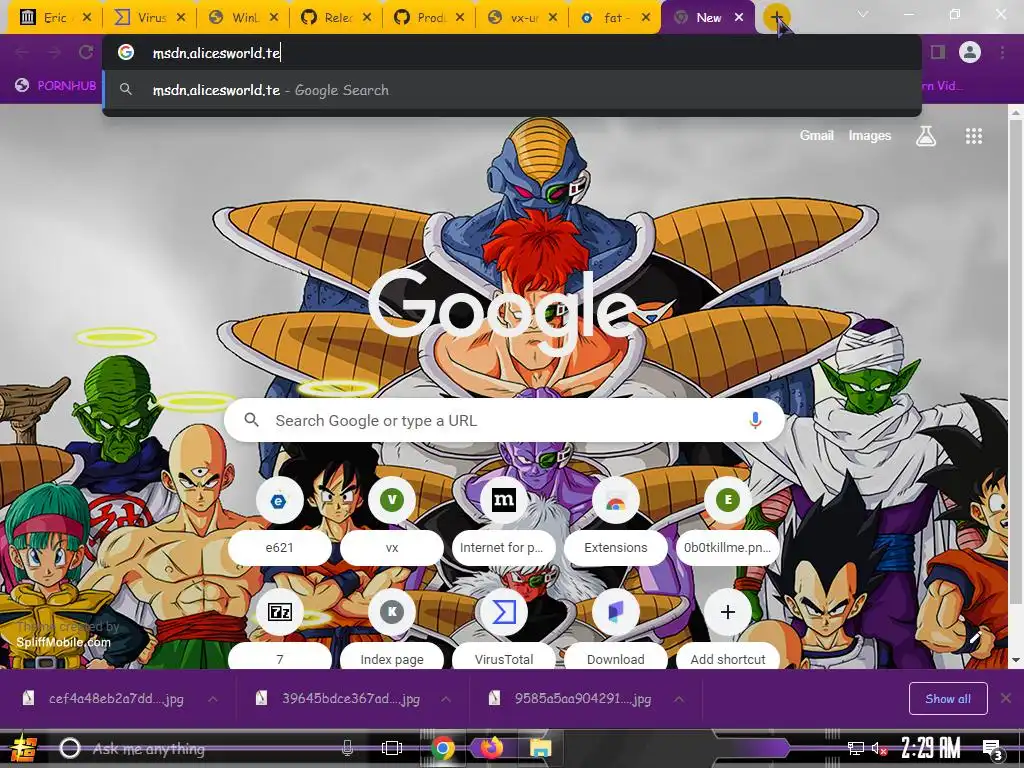Open downloaded file cef4a48eb2a7dd...jpg

tap(104, 699)
